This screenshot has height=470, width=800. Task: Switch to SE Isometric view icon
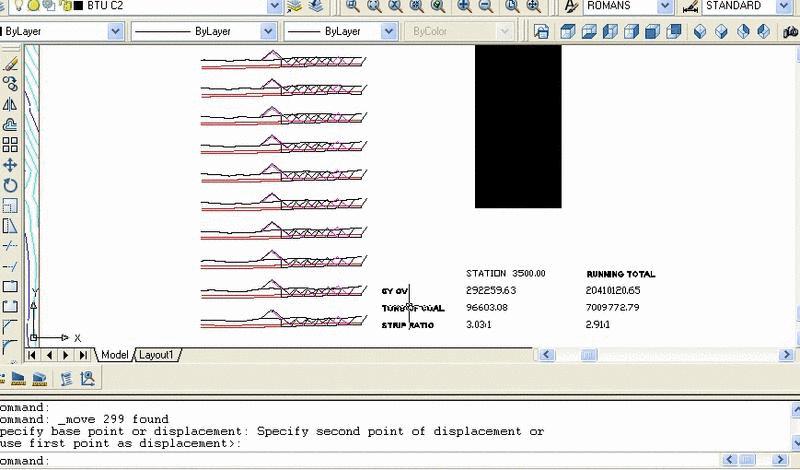tap(721, 32)
